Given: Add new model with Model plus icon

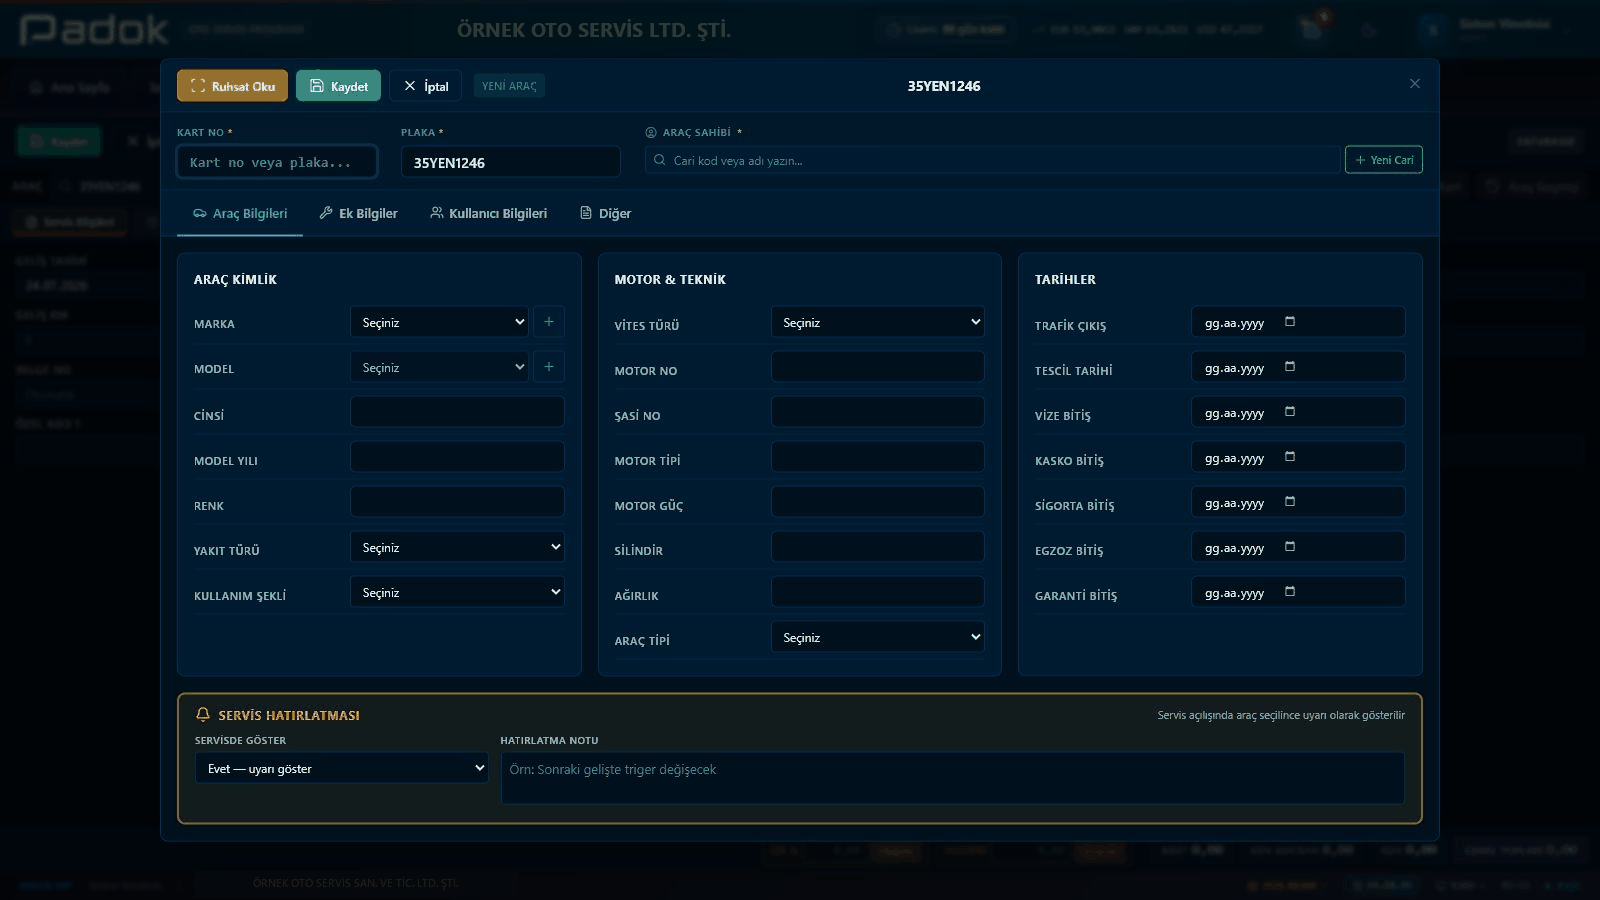Looking at the screenshot, I should tap(549, 367).
